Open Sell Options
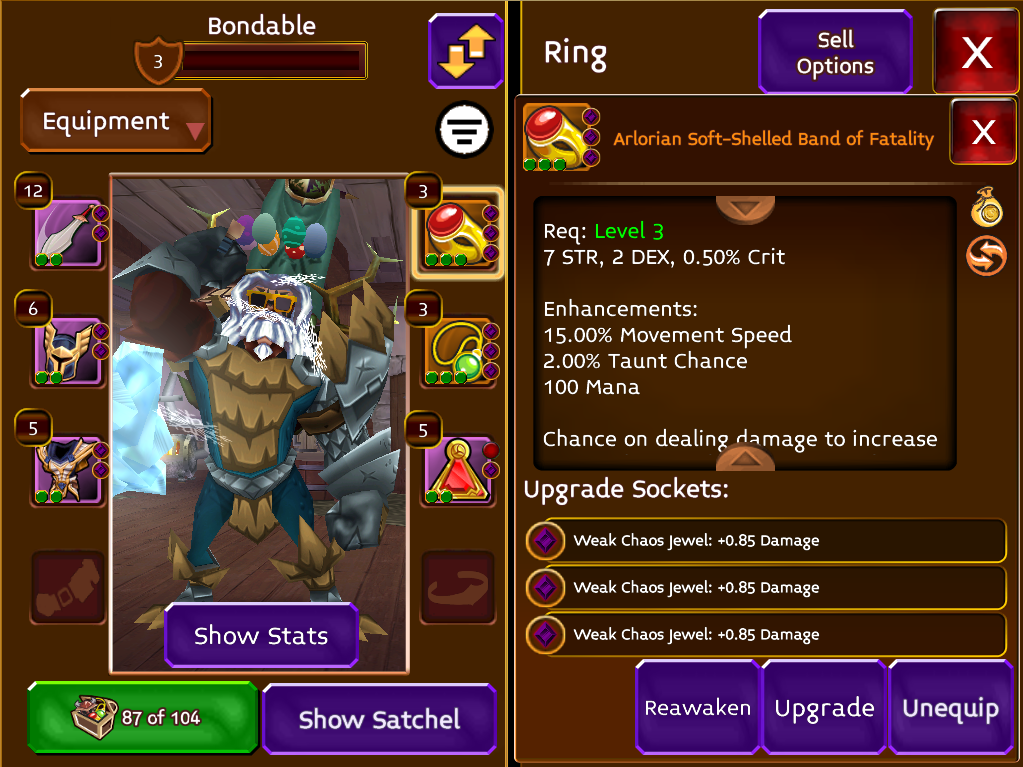This screenshot has height=767, width=1023. pos(835,52)
